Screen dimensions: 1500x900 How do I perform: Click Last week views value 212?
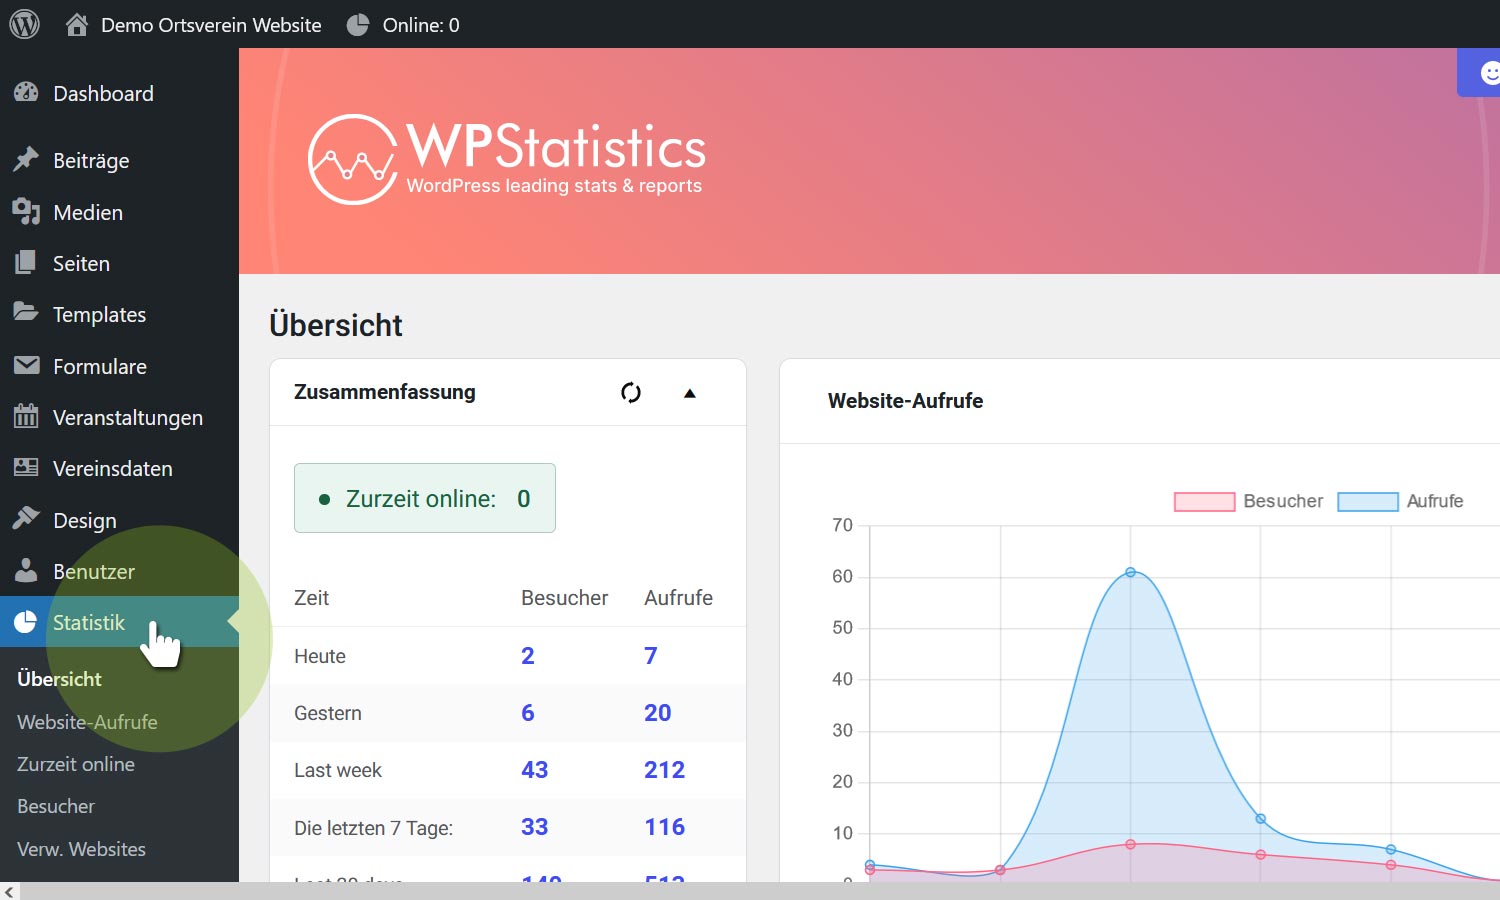coord(665,770)
